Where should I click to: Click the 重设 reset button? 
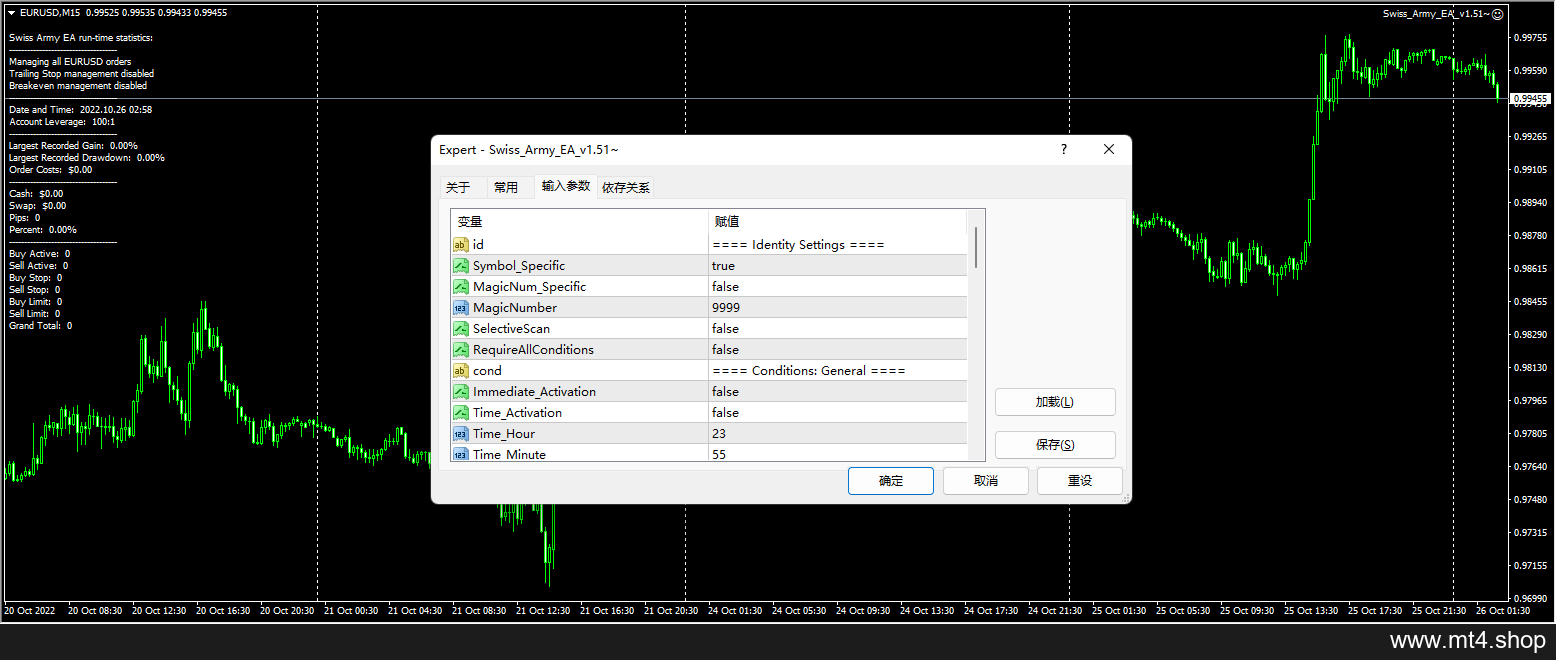(x=1080, y=481)
